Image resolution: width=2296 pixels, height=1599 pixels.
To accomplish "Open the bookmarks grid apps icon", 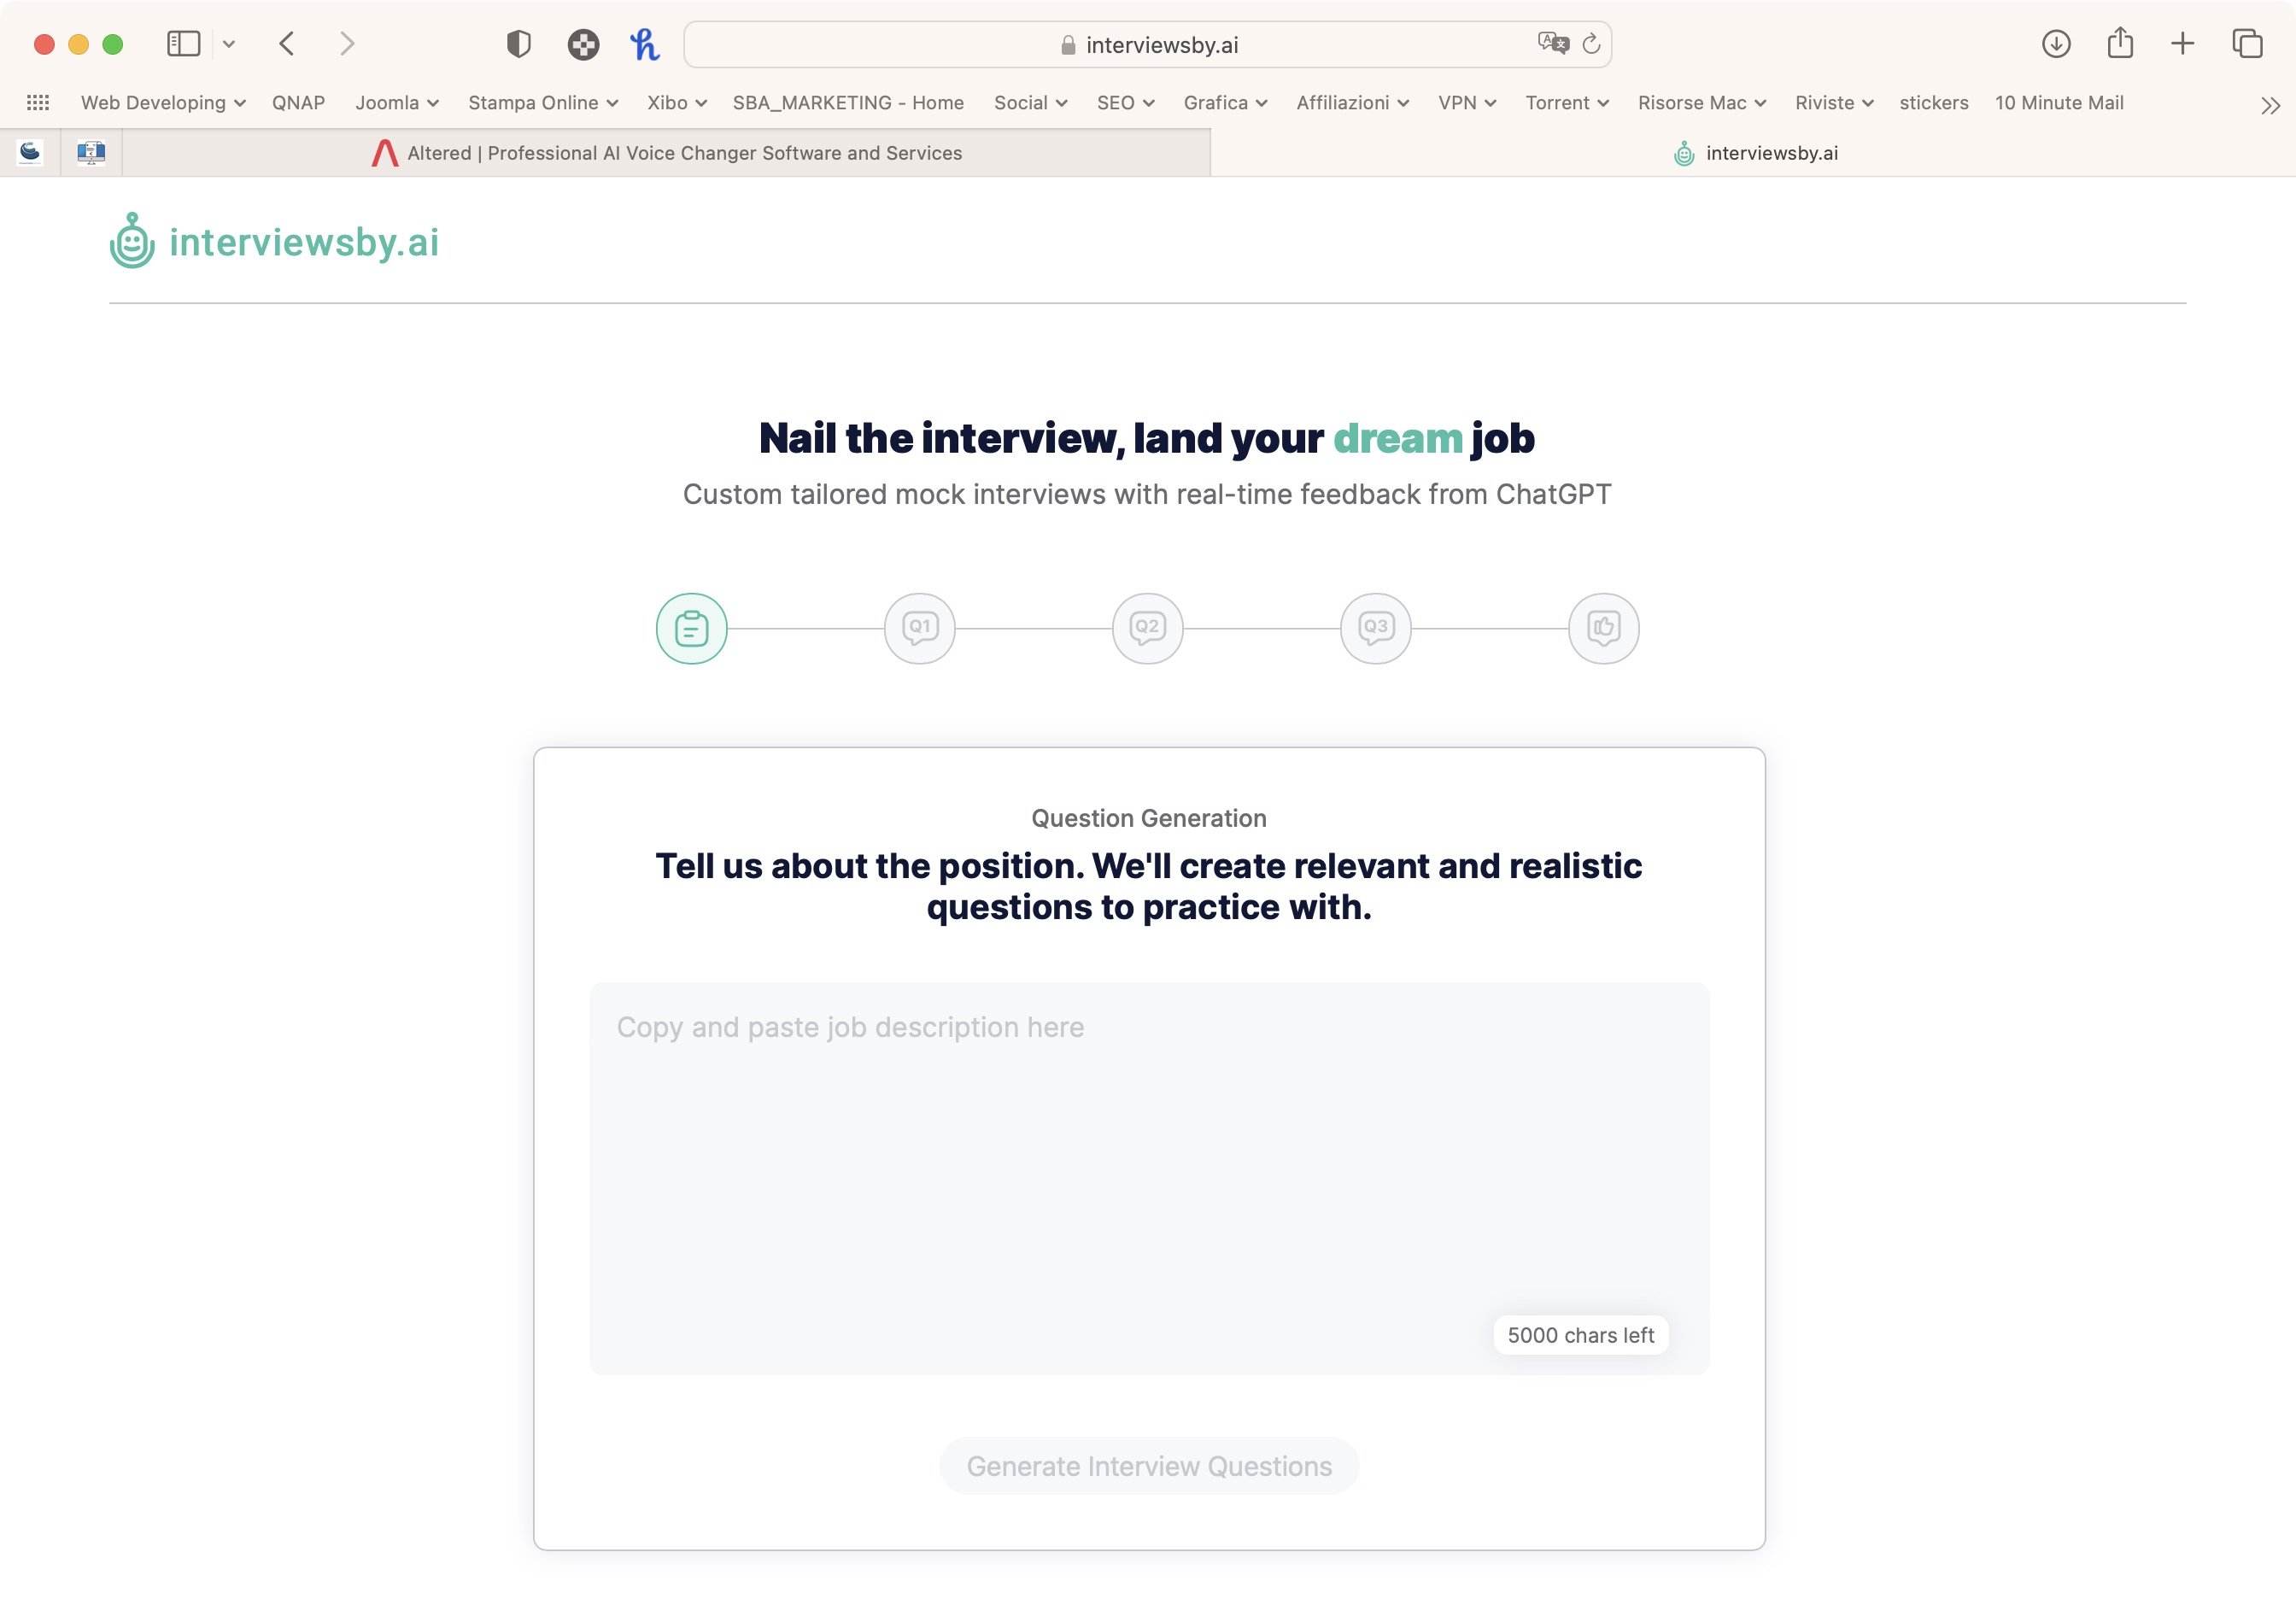I will point(38,102).
